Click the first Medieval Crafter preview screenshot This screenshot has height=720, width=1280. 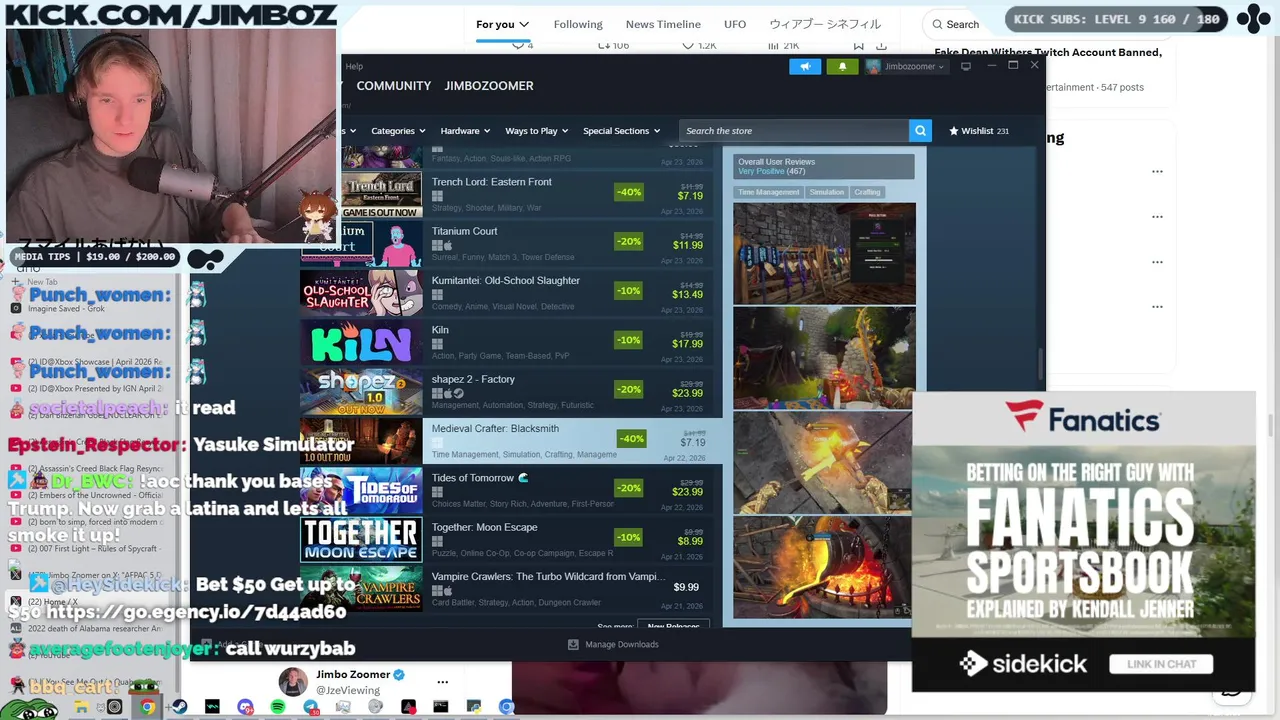tap(824, 253)
